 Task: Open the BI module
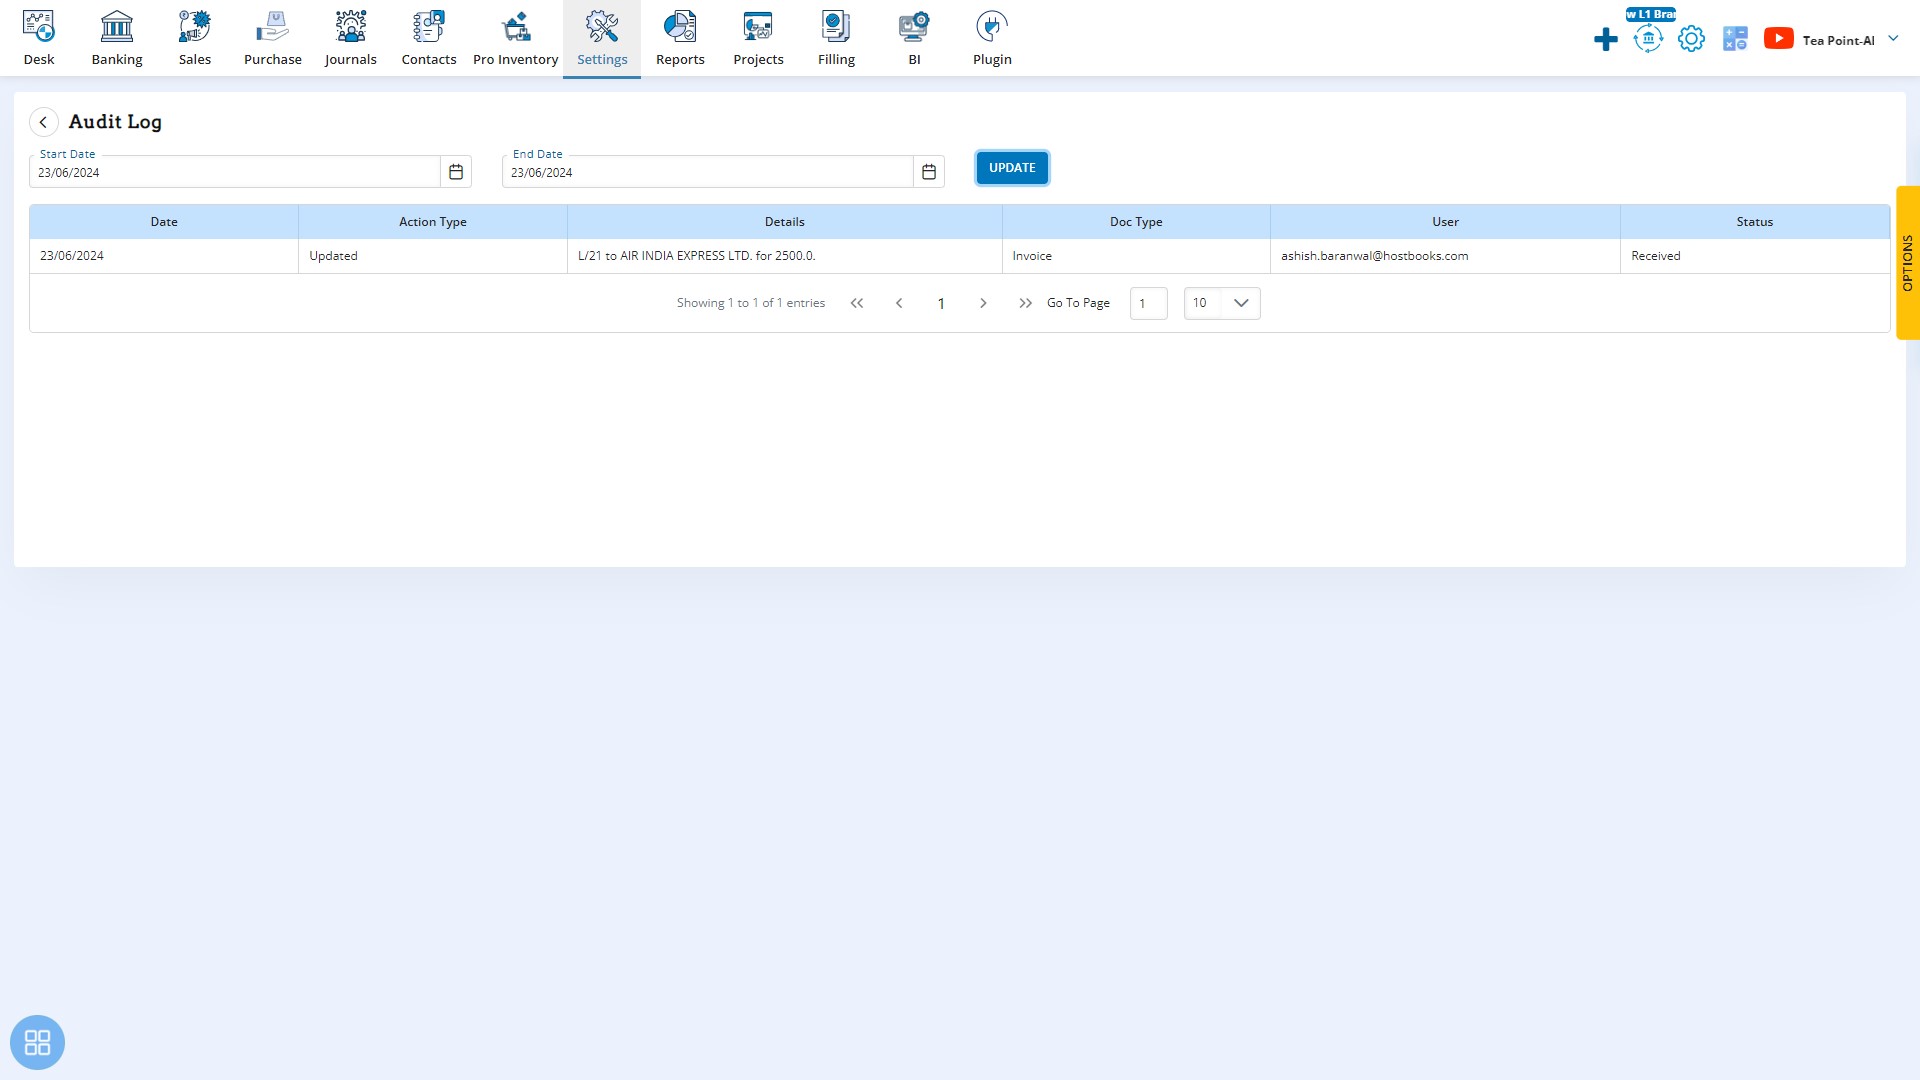(914, 39)
